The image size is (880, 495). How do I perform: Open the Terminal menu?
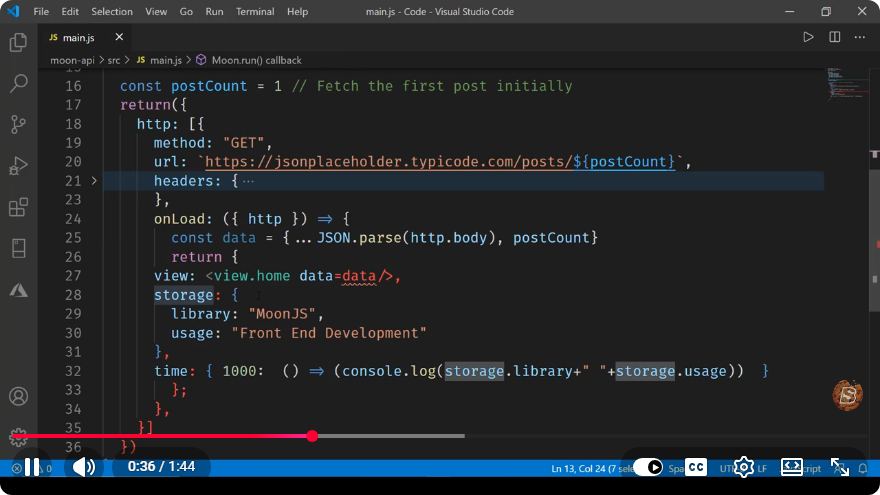click(x=255, y=11)
